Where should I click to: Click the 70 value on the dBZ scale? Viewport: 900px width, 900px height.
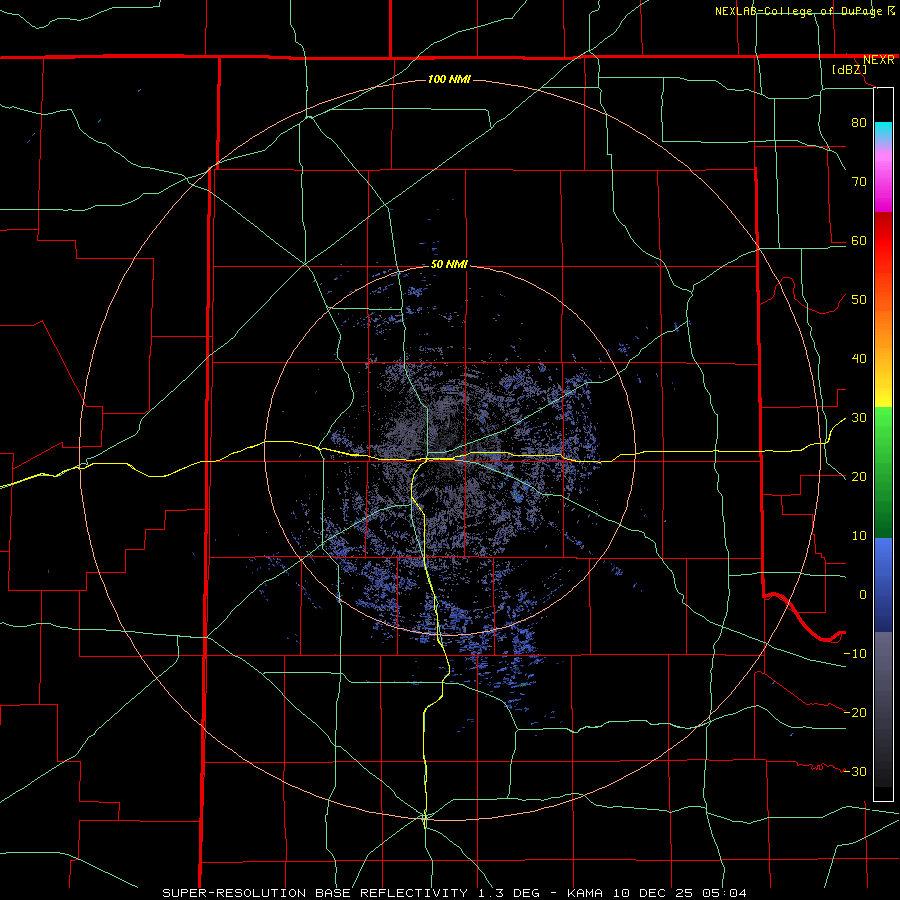859,182
